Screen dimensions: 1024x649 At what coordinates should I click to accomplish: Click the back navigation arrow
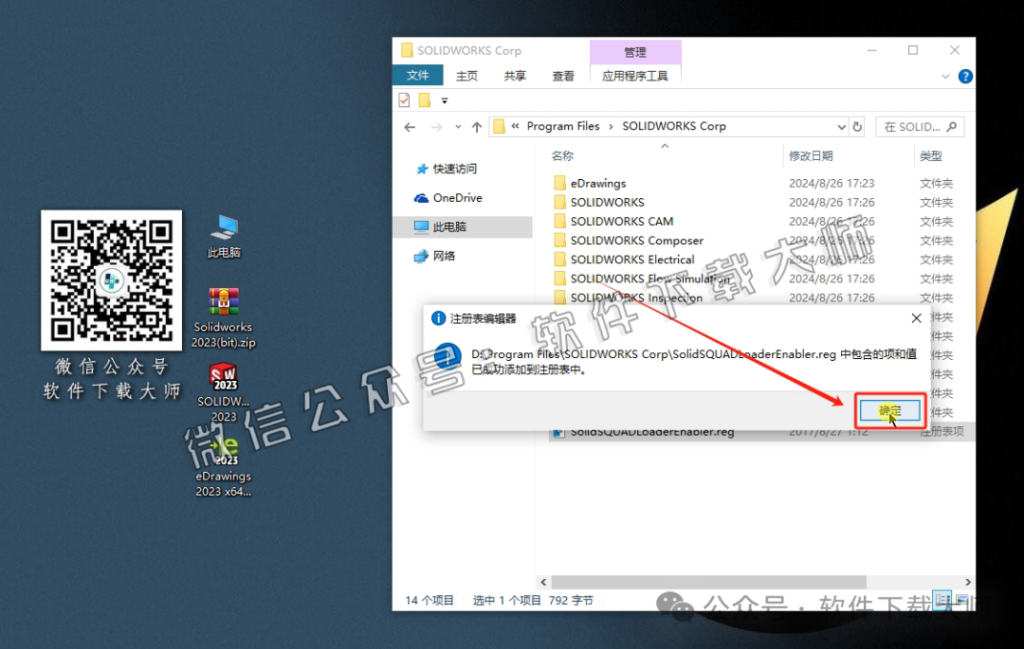coord(409,126)
